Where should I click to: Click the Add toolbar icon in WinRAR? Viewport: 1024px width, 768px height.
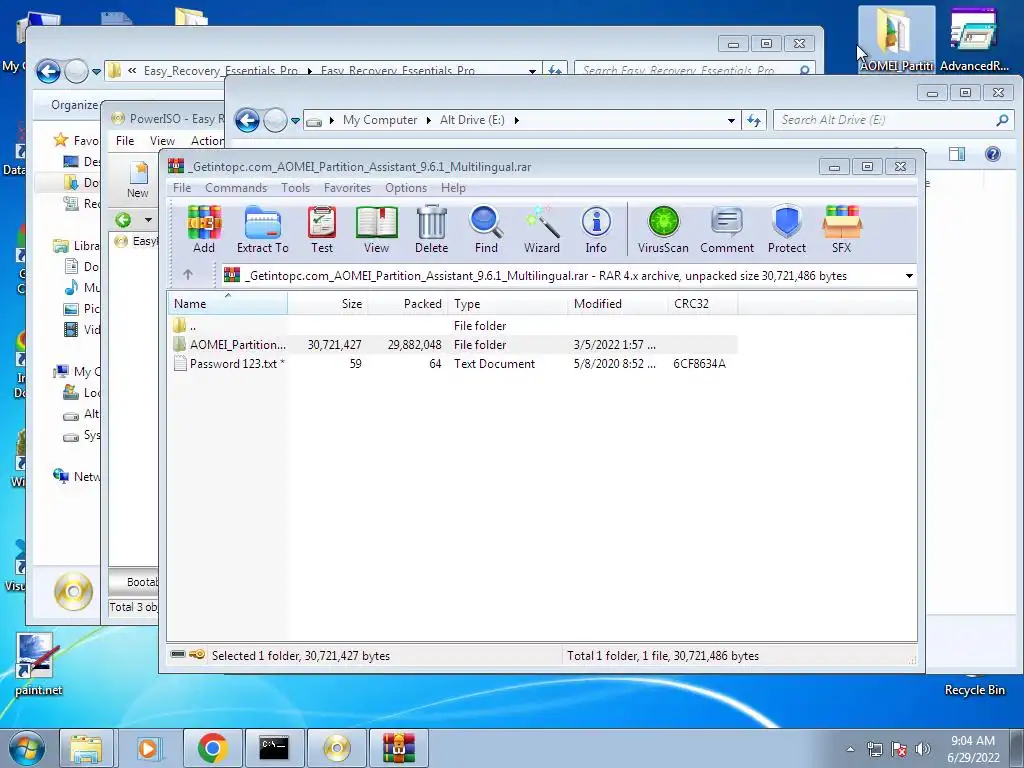204,229
